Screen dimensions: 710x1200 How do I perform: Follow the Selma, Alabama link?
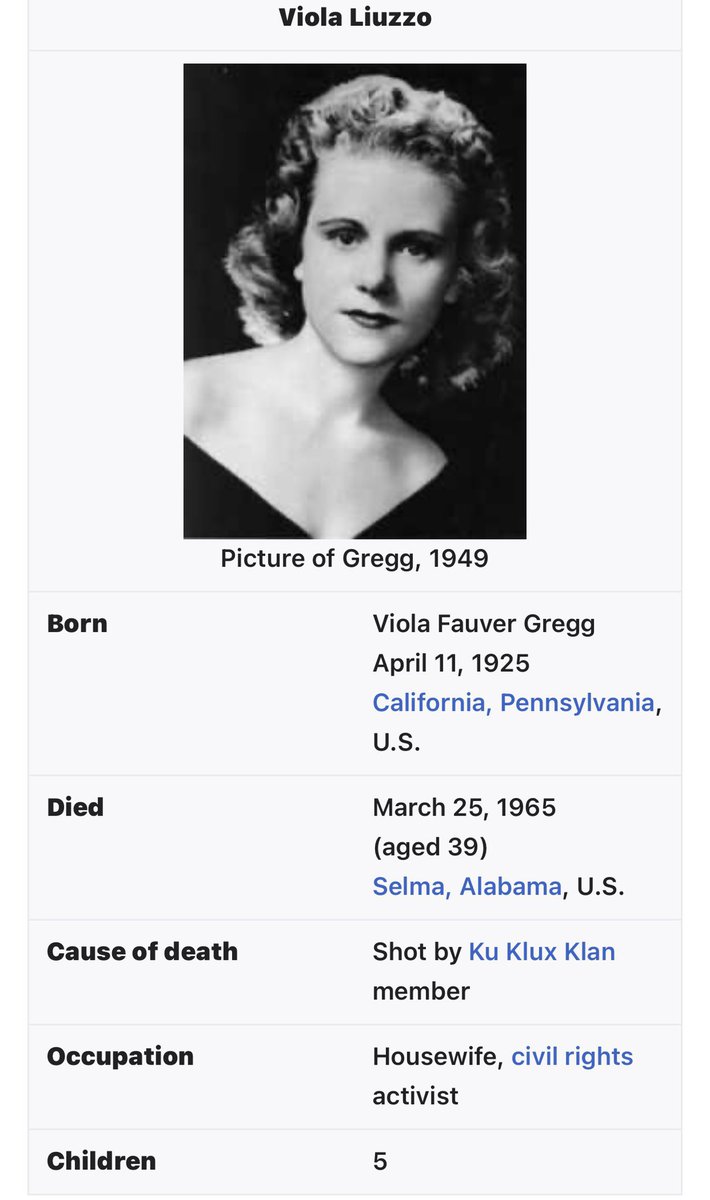(467, 886)
